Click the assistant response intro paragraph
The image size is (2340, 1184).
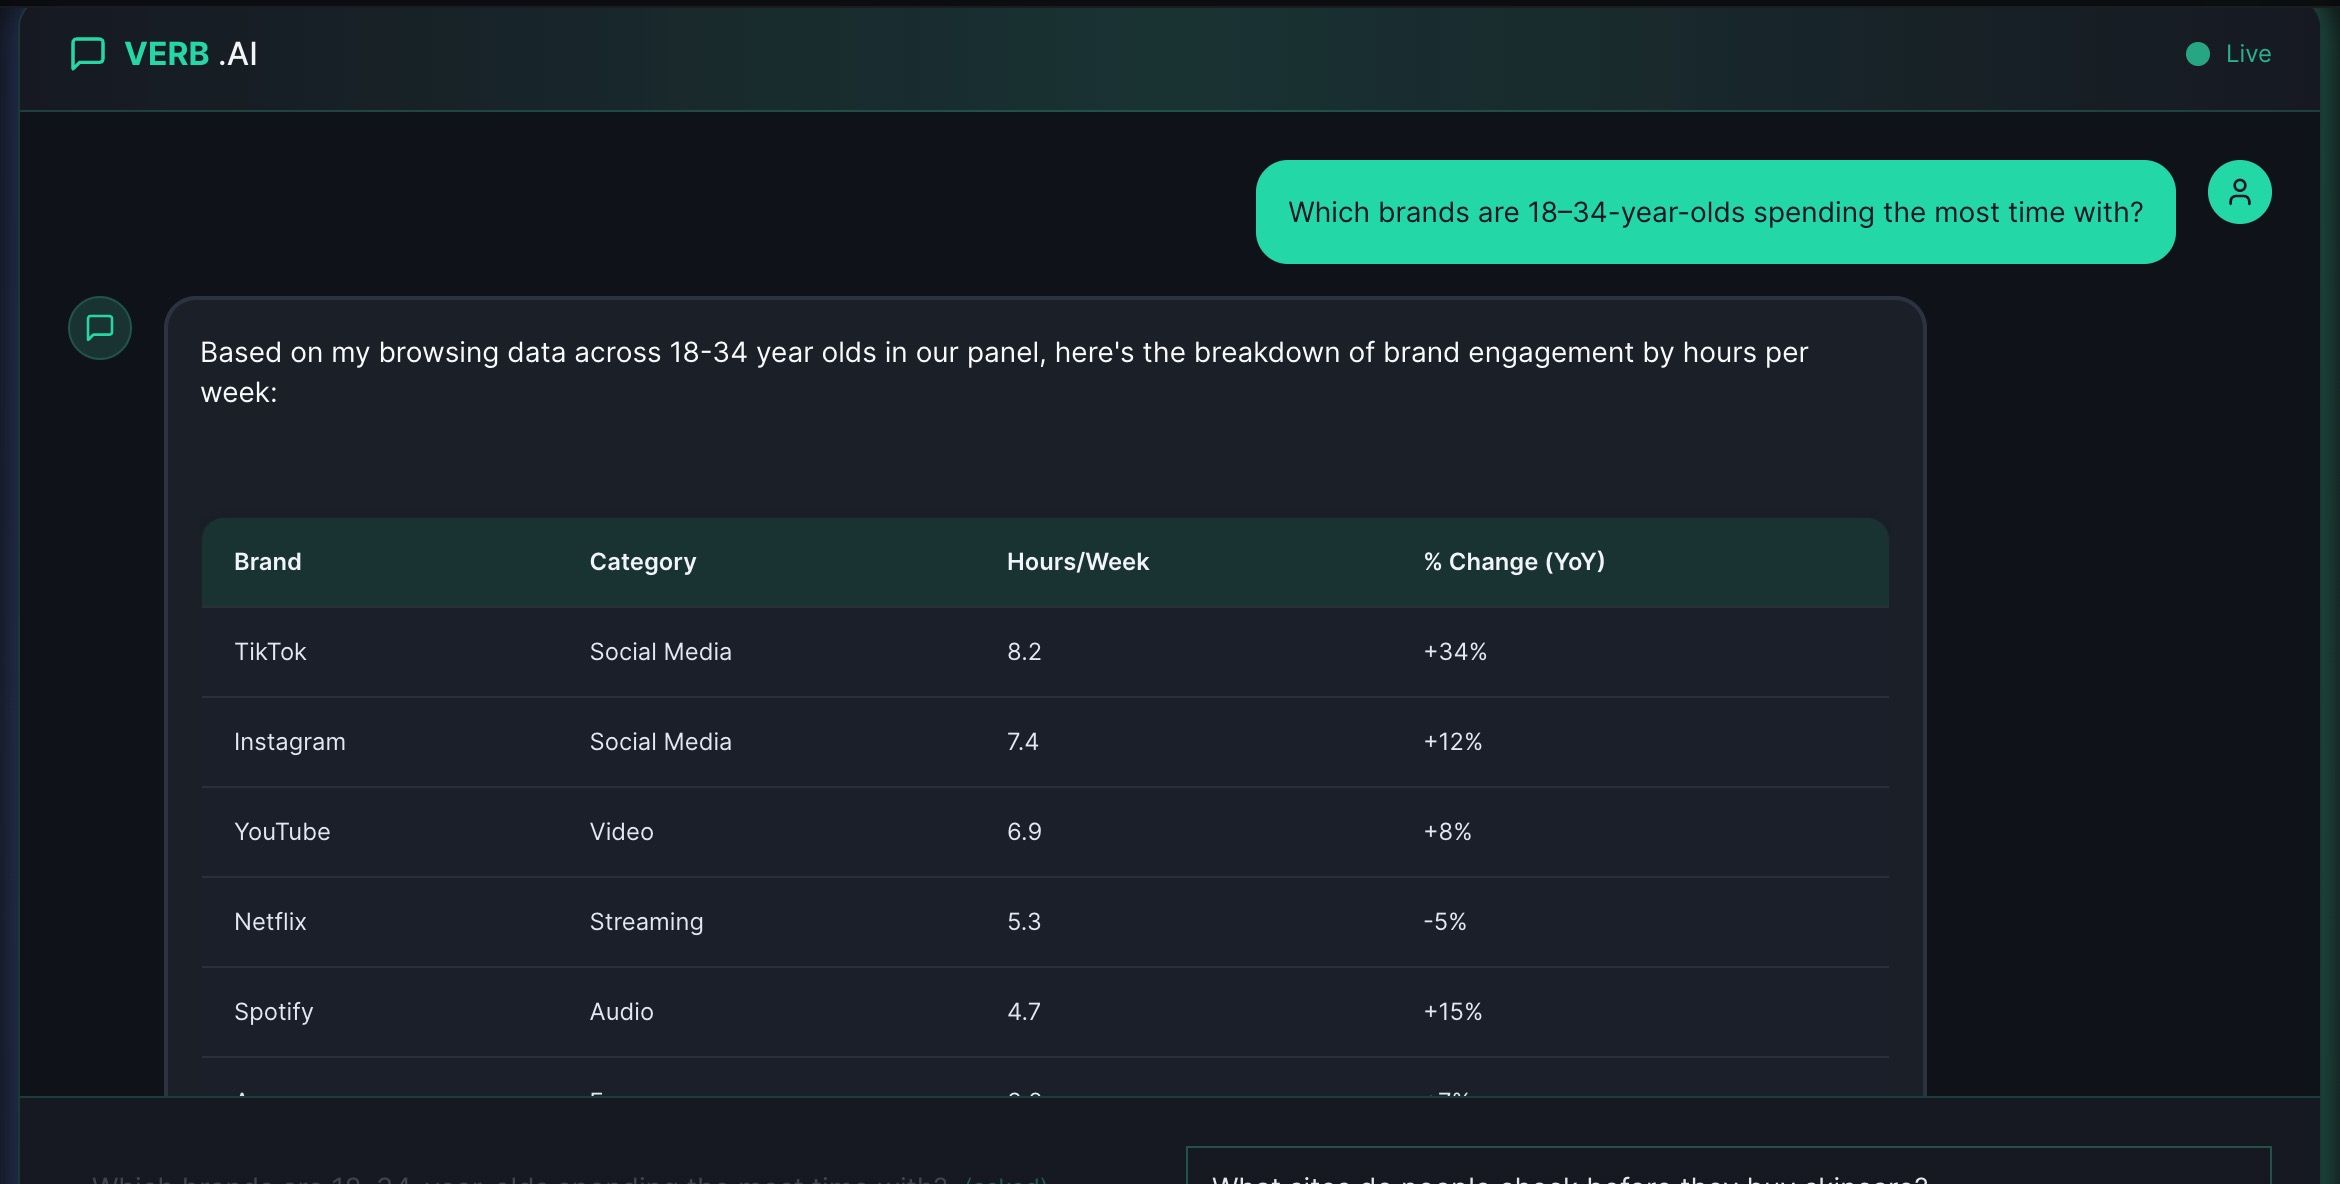pos(1003,372)
